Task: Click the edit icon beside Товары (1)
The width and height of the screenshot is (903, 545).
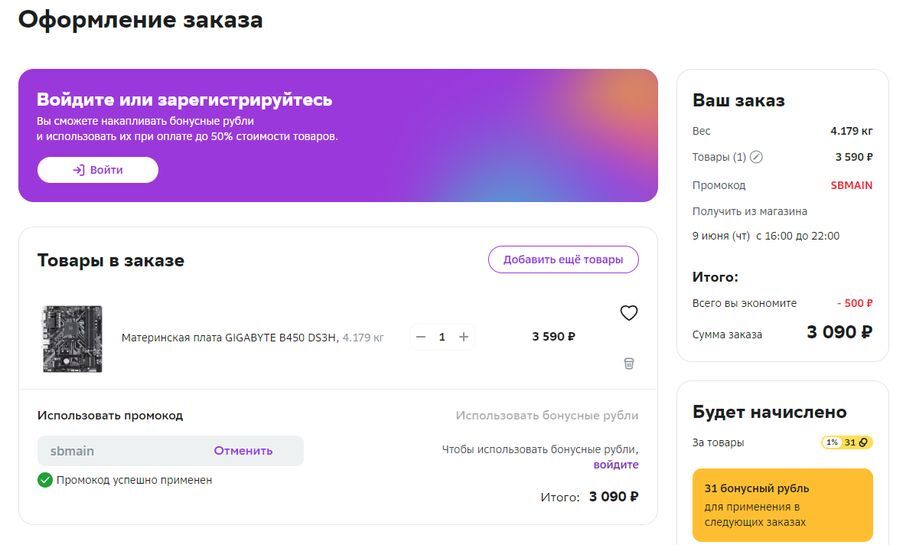Action: click(756, 157)
